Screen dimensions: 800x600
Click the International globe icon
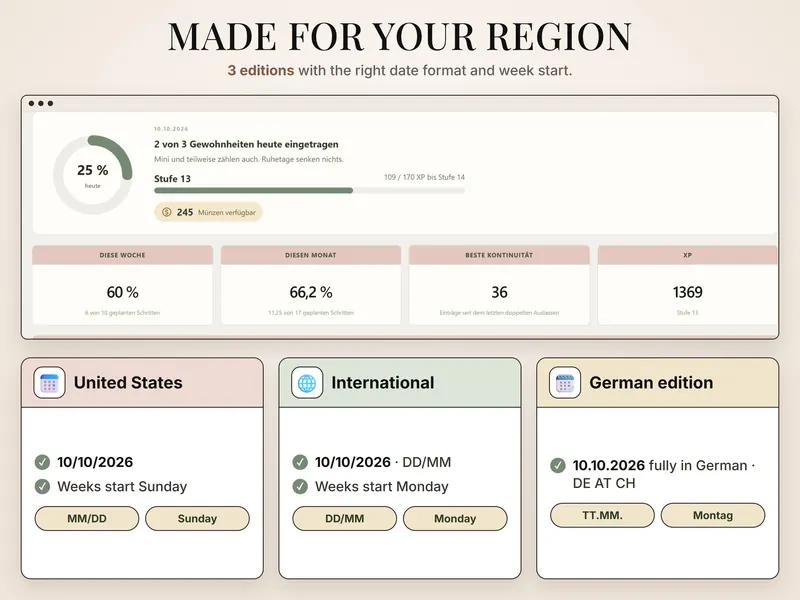(307, 383)
